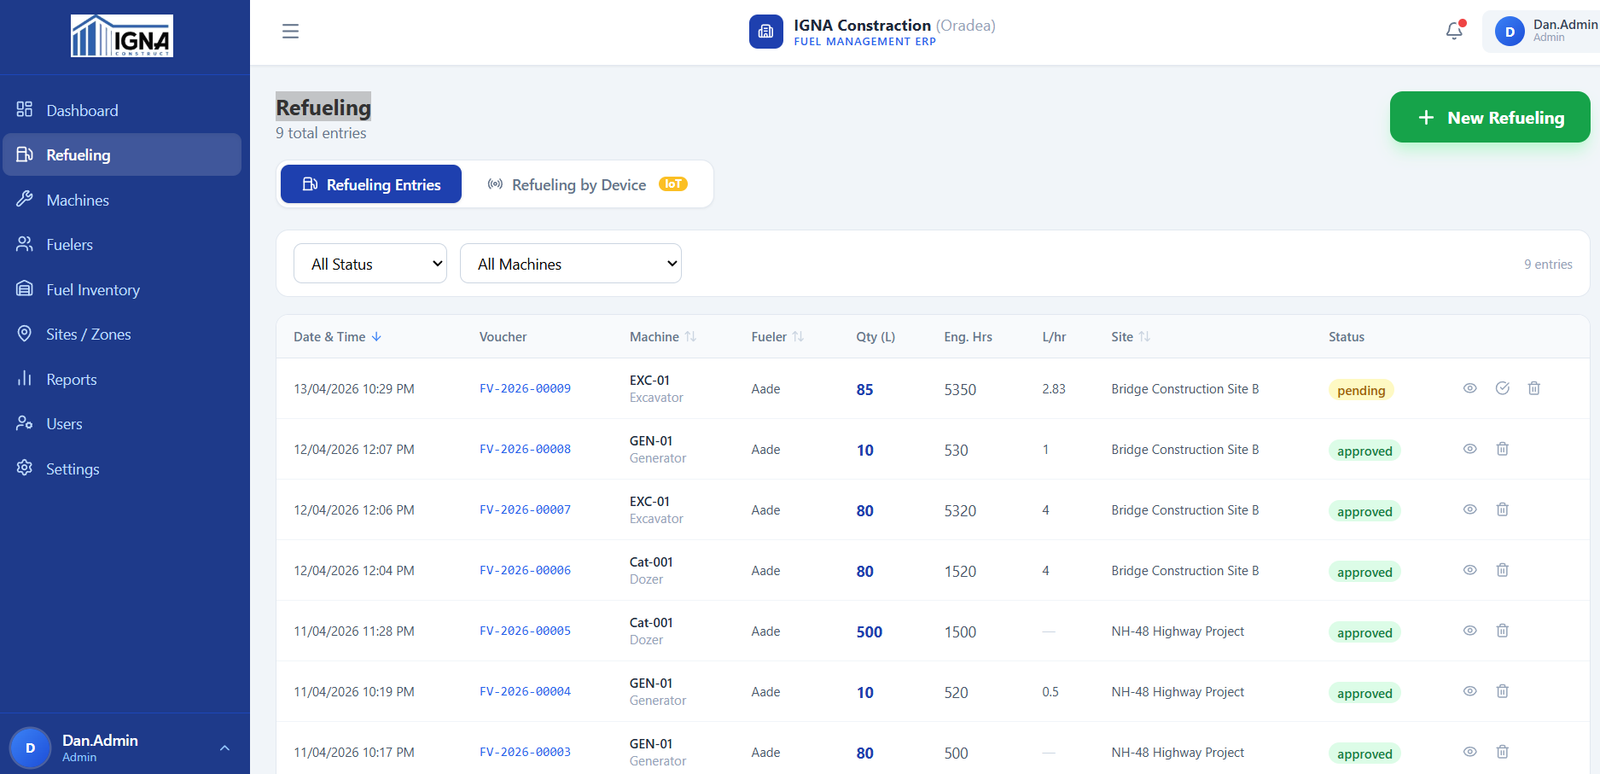Open voucher link FV-2026-00006
1600x774 pixels.
[x=525, y=570]
